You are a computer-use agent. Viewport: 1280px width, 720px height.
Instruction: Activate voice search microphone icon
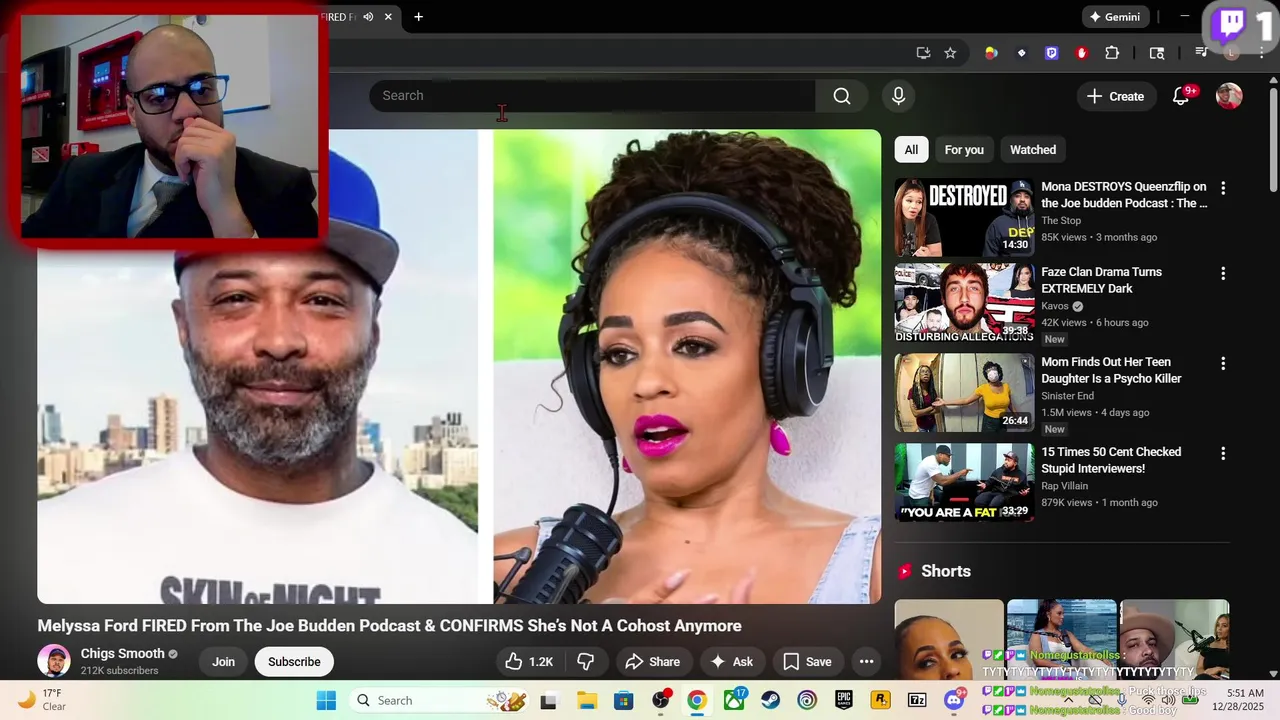click(898, 96)
